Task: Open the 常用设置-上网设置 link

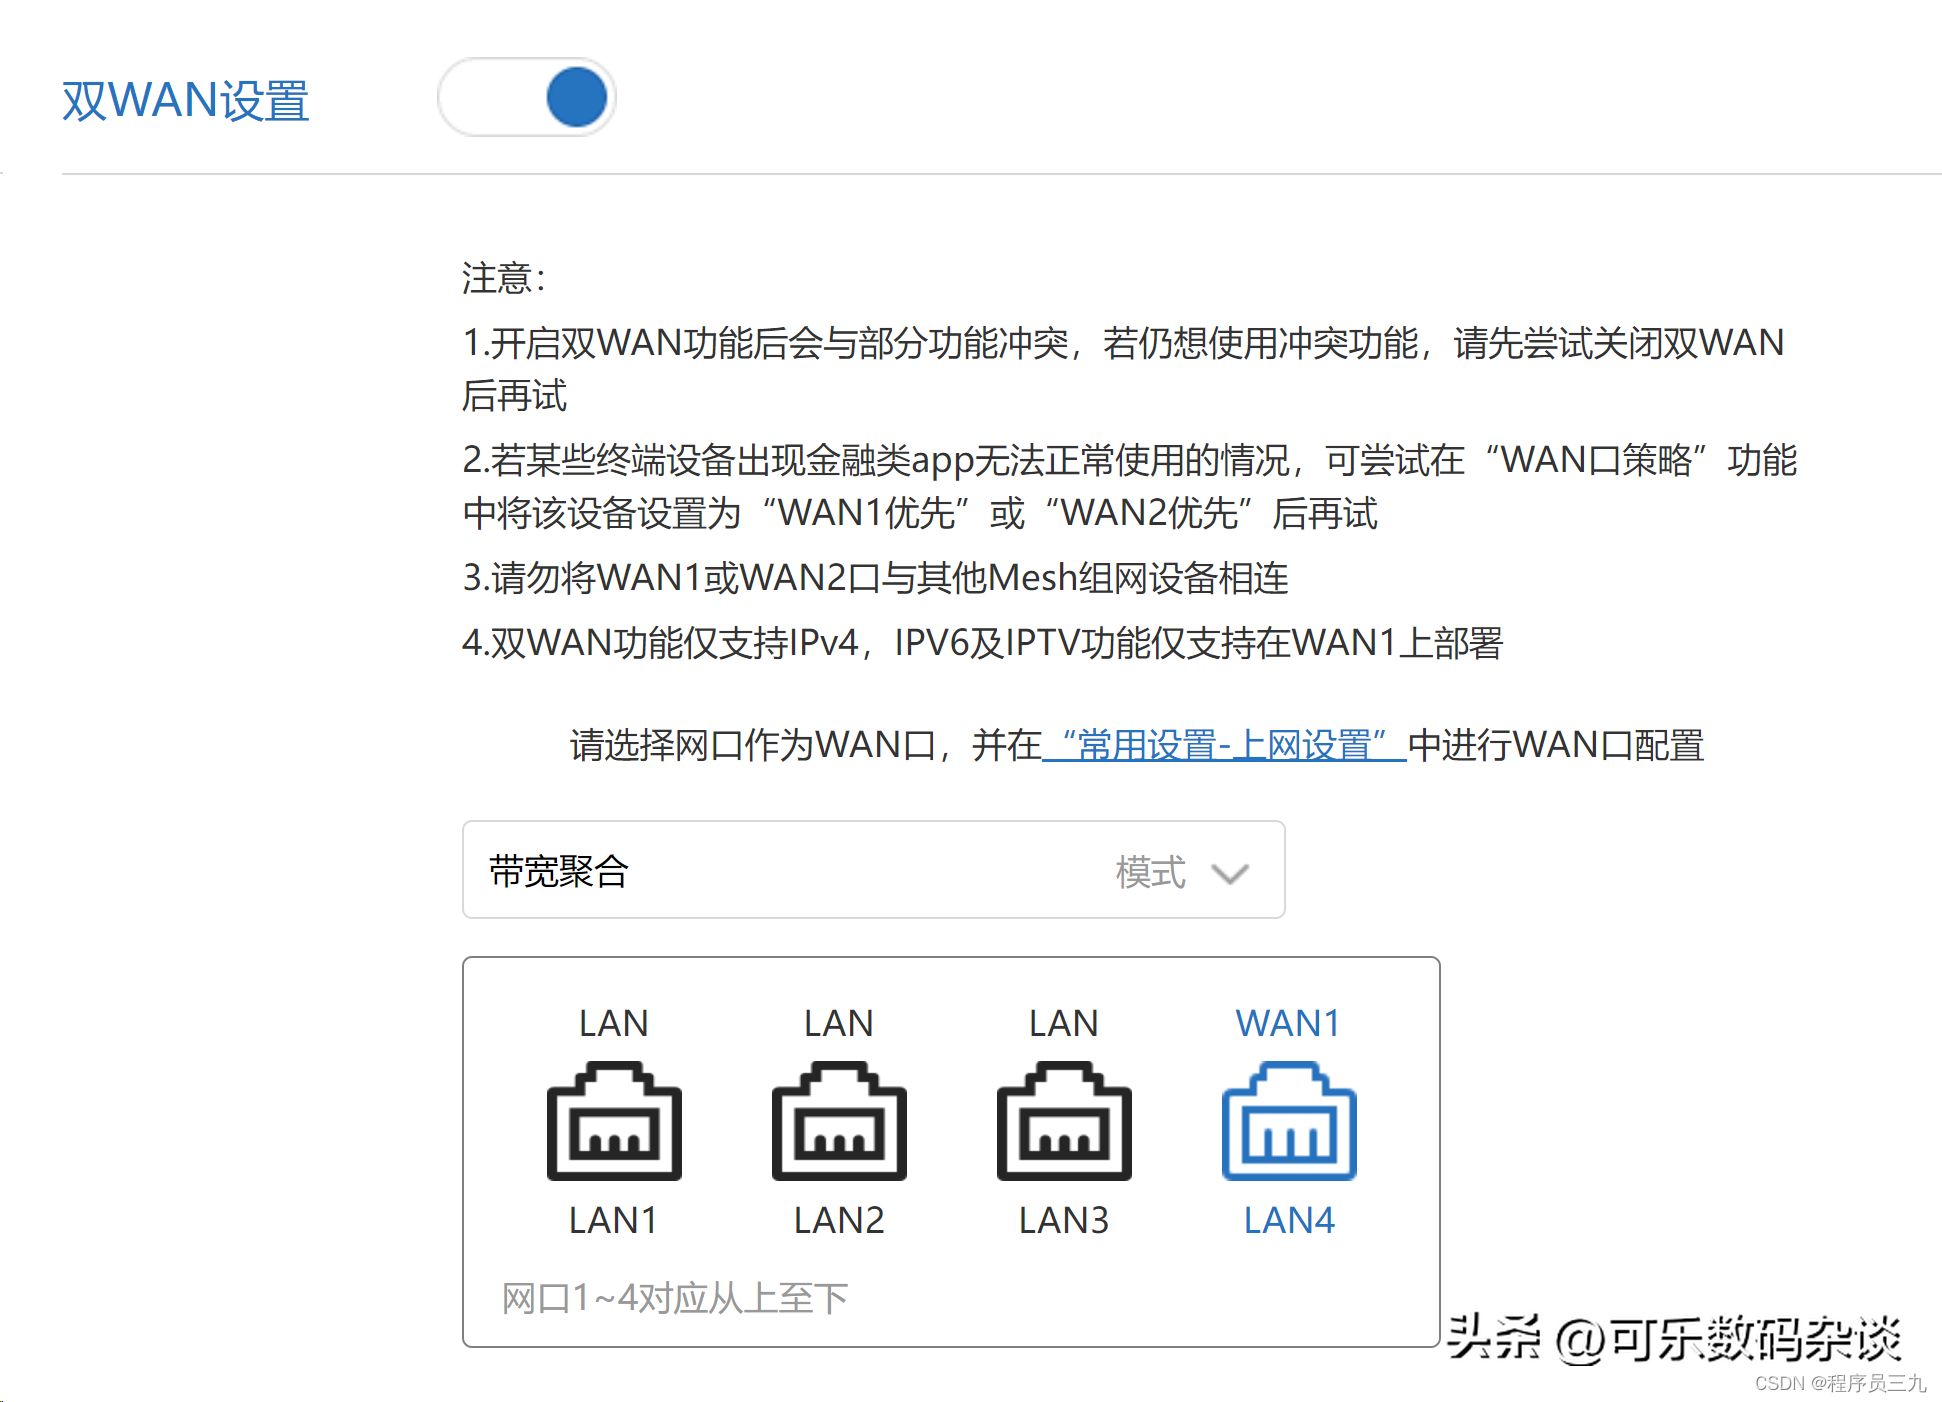Action: pyautogui.click(x=1224, y=745)
